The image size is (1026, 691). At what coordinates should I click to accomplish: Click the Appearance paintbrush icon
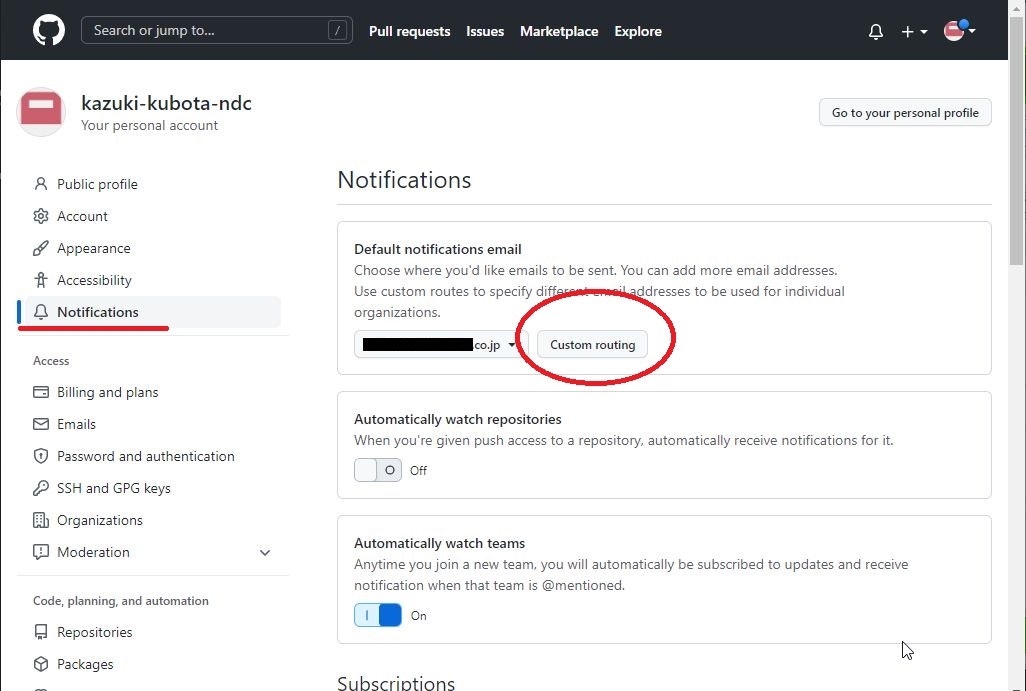[41, 248]
